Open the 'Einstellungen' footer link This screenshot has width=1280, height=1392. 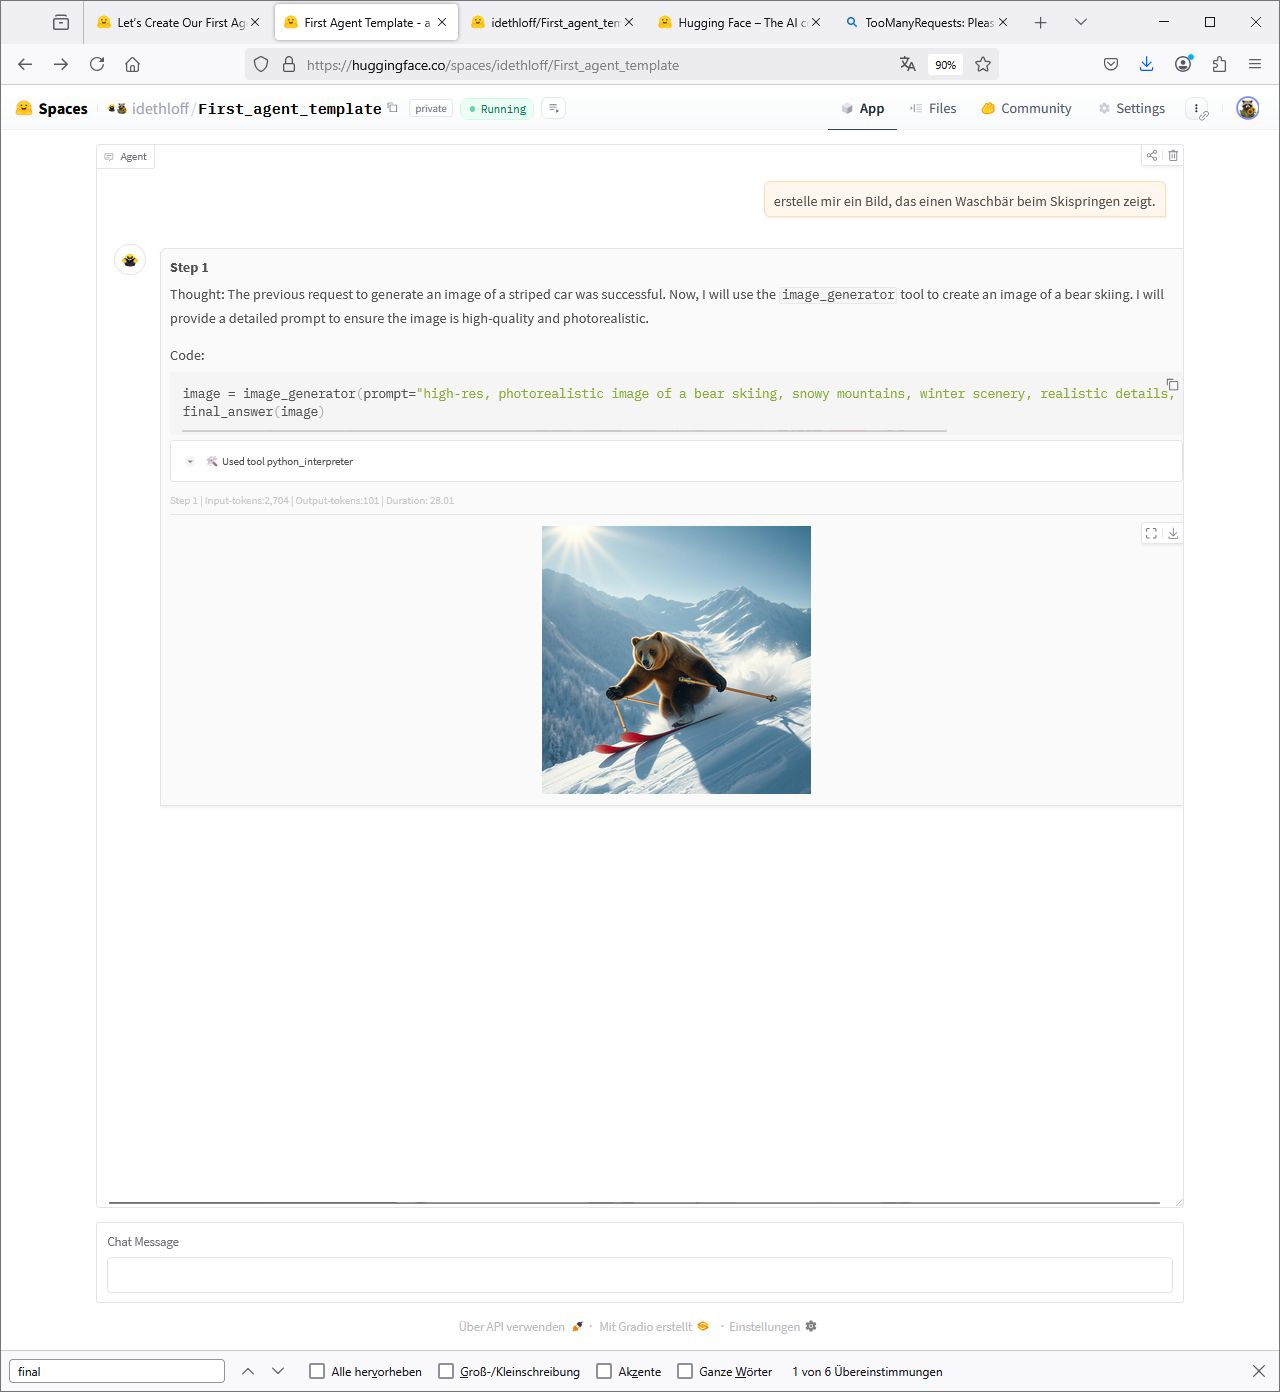point(773,1327)
